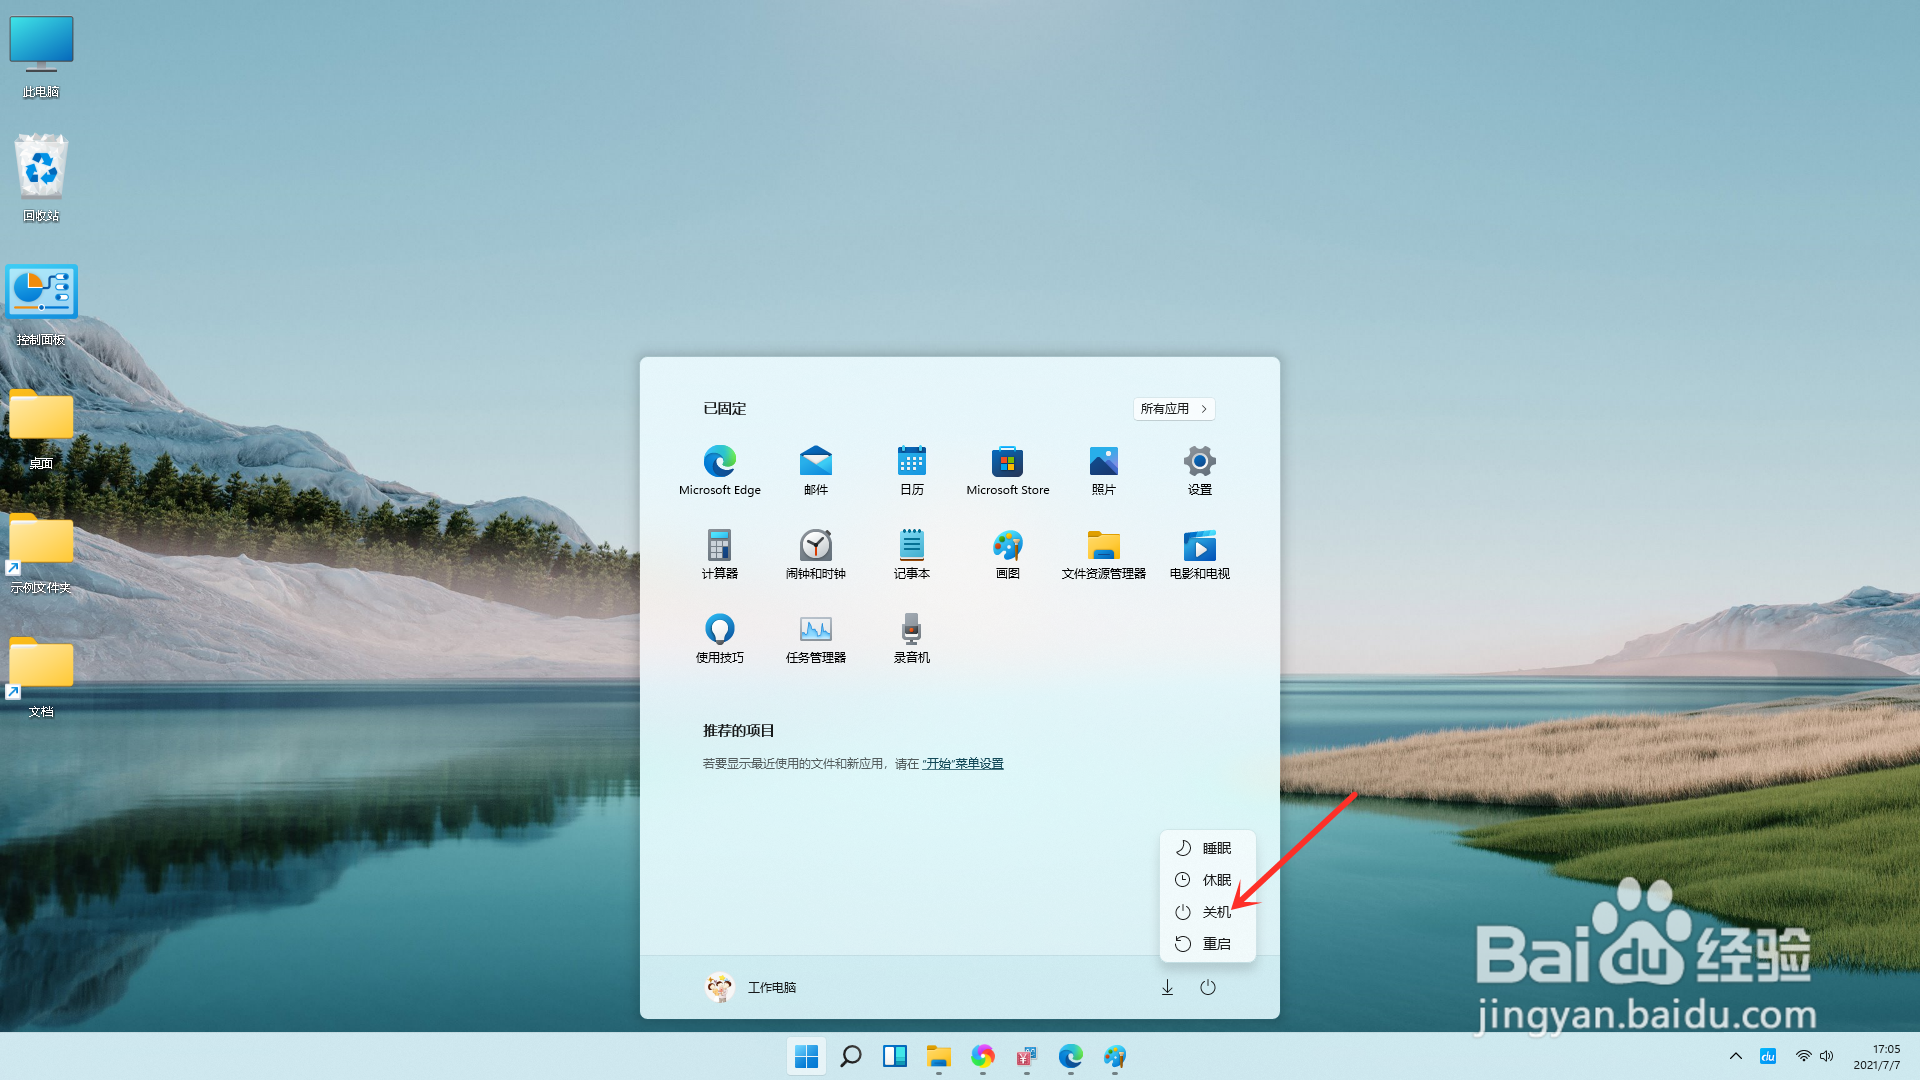
Task: Launch 邮件 from pinned apps
Action: tap(815, 470)
